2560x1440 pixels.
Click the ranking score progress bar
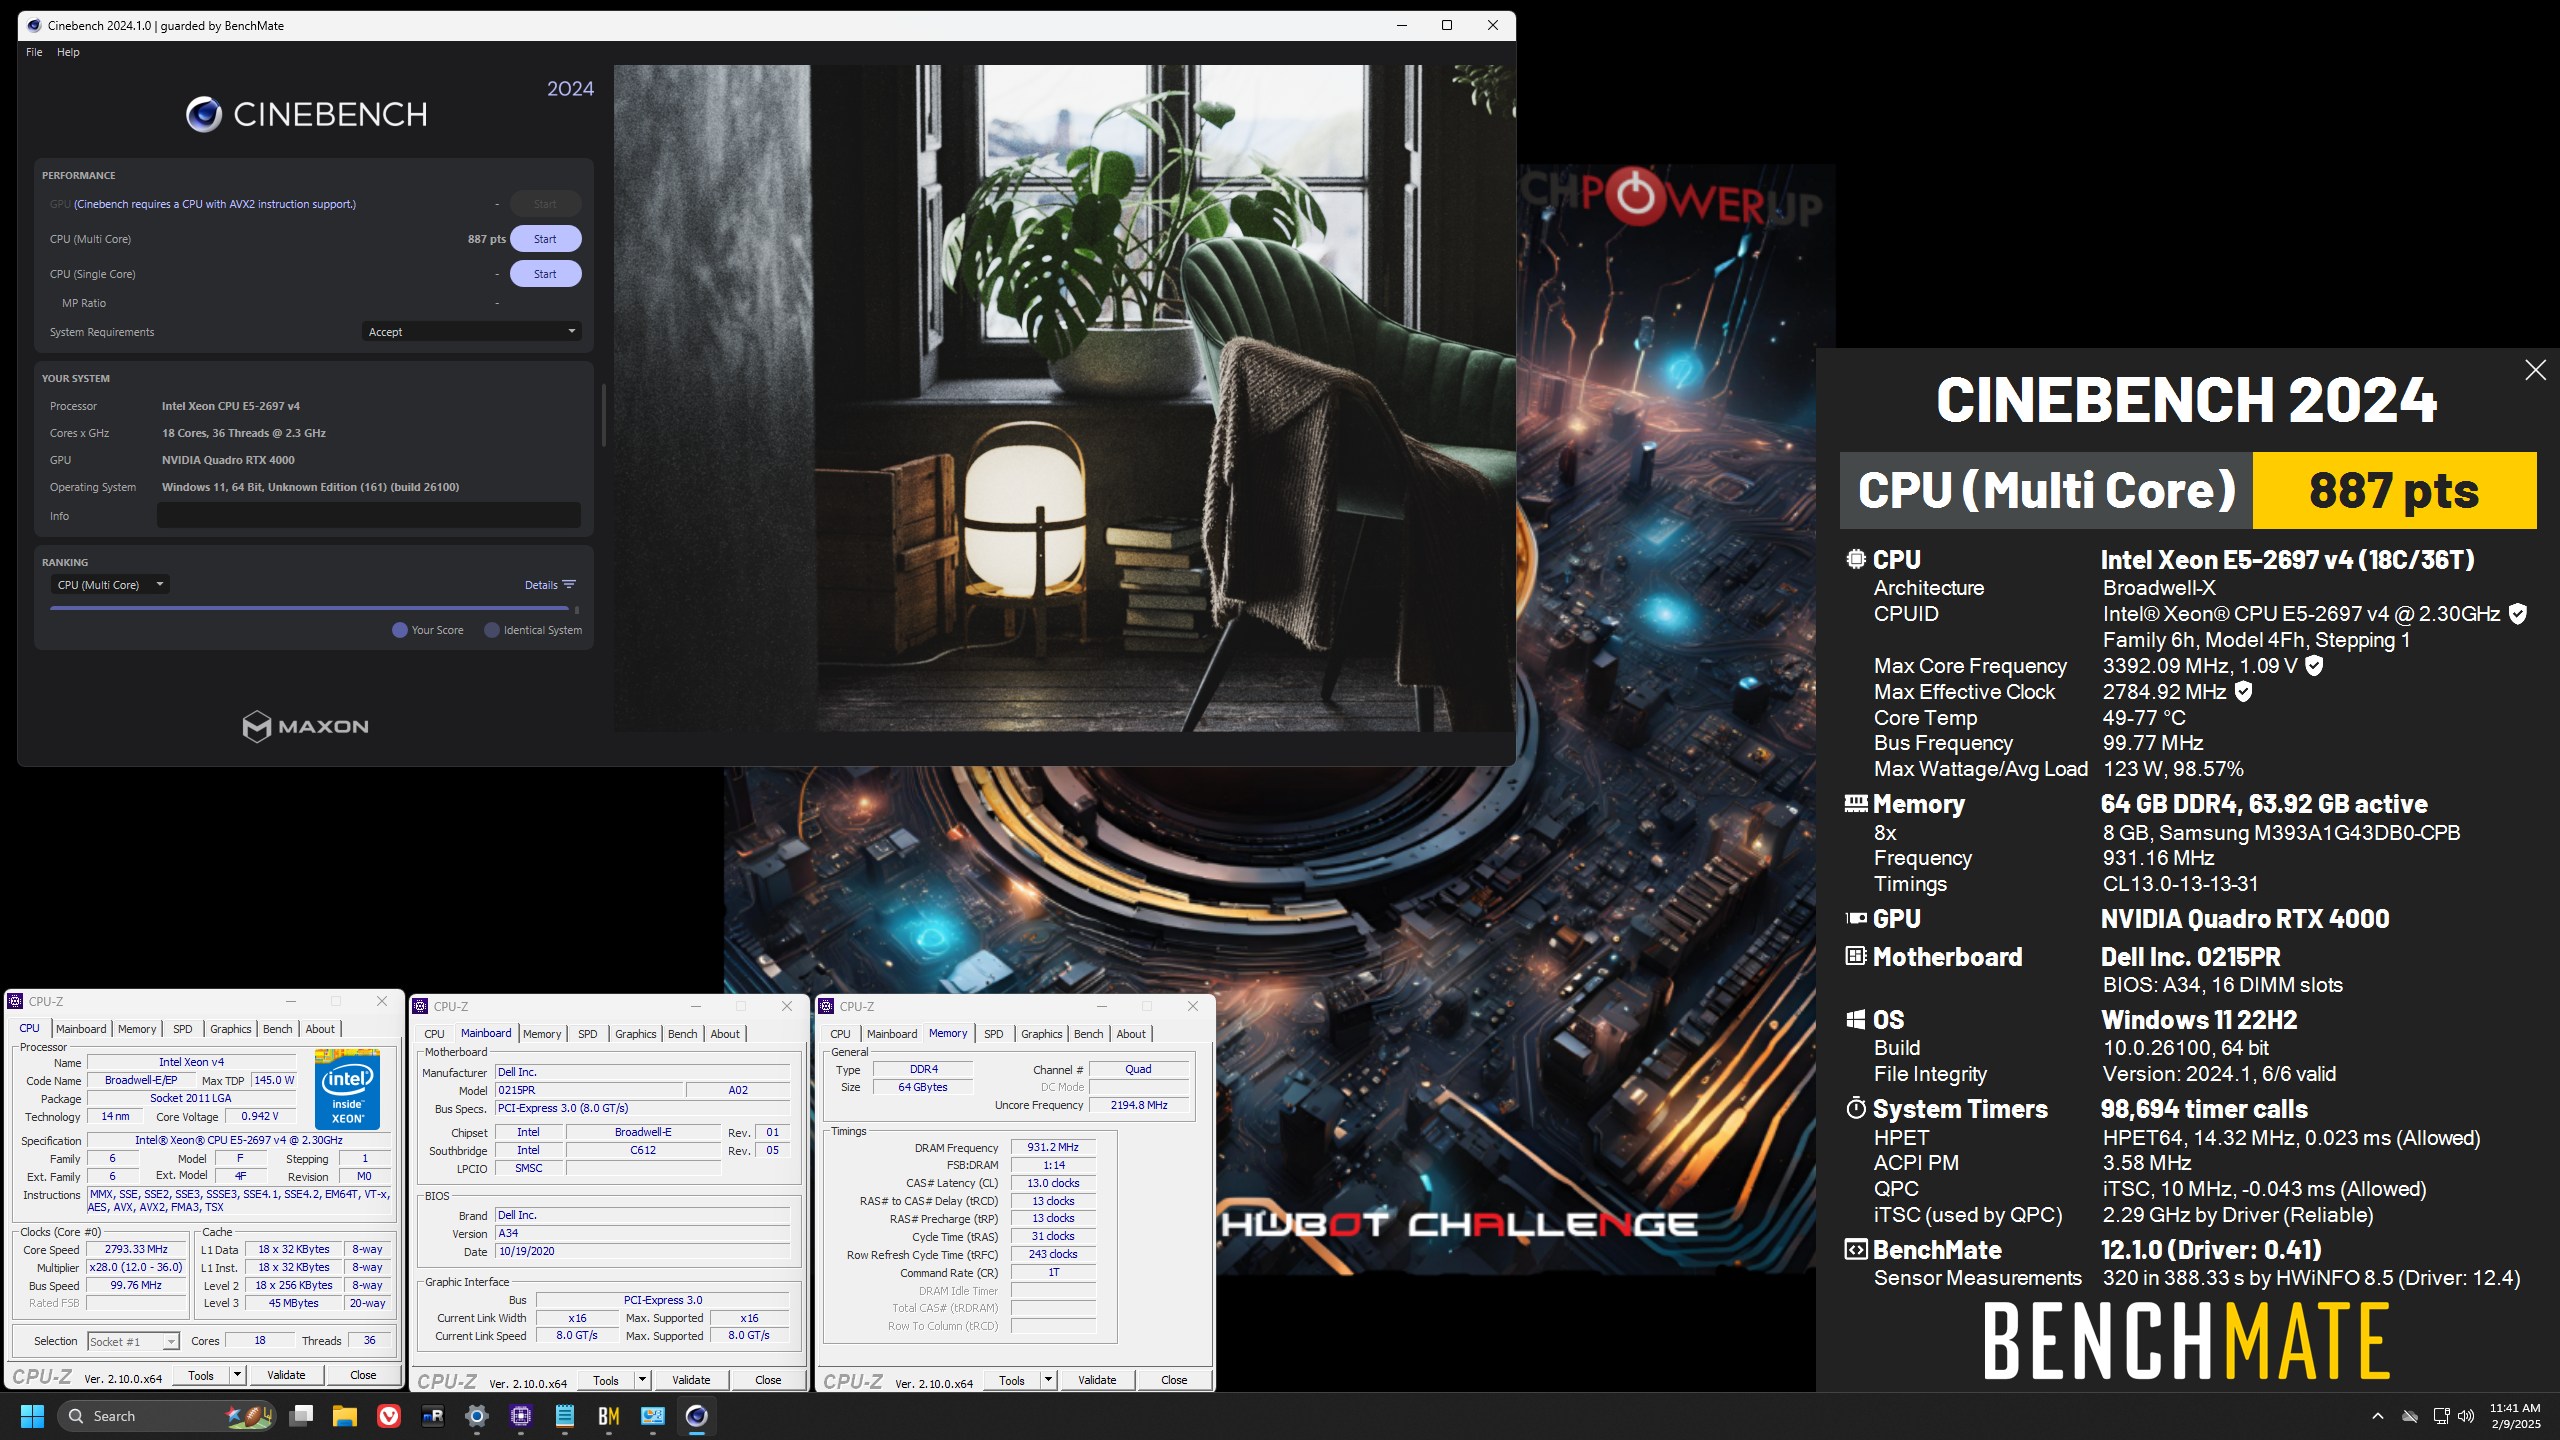click(x=309, y=608)
